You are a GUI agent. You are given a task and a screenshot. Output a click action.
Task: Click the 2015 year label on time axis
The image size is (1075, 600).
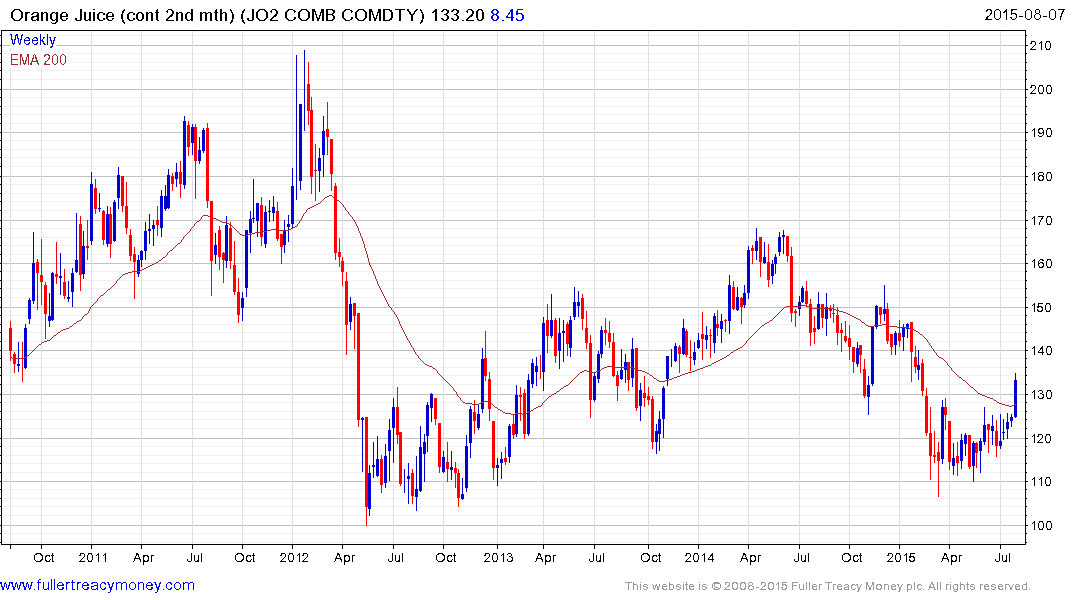pyautogui.click(x=901, y=557)
